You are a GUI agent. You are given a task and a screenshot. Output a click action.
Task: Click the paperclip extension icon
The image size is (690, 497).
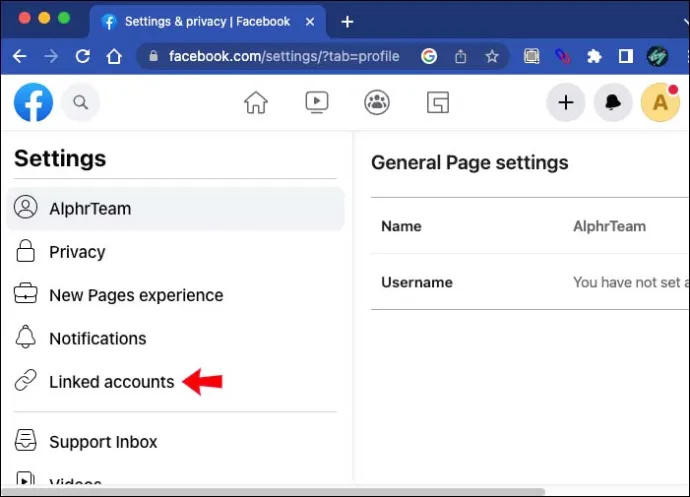563,56
